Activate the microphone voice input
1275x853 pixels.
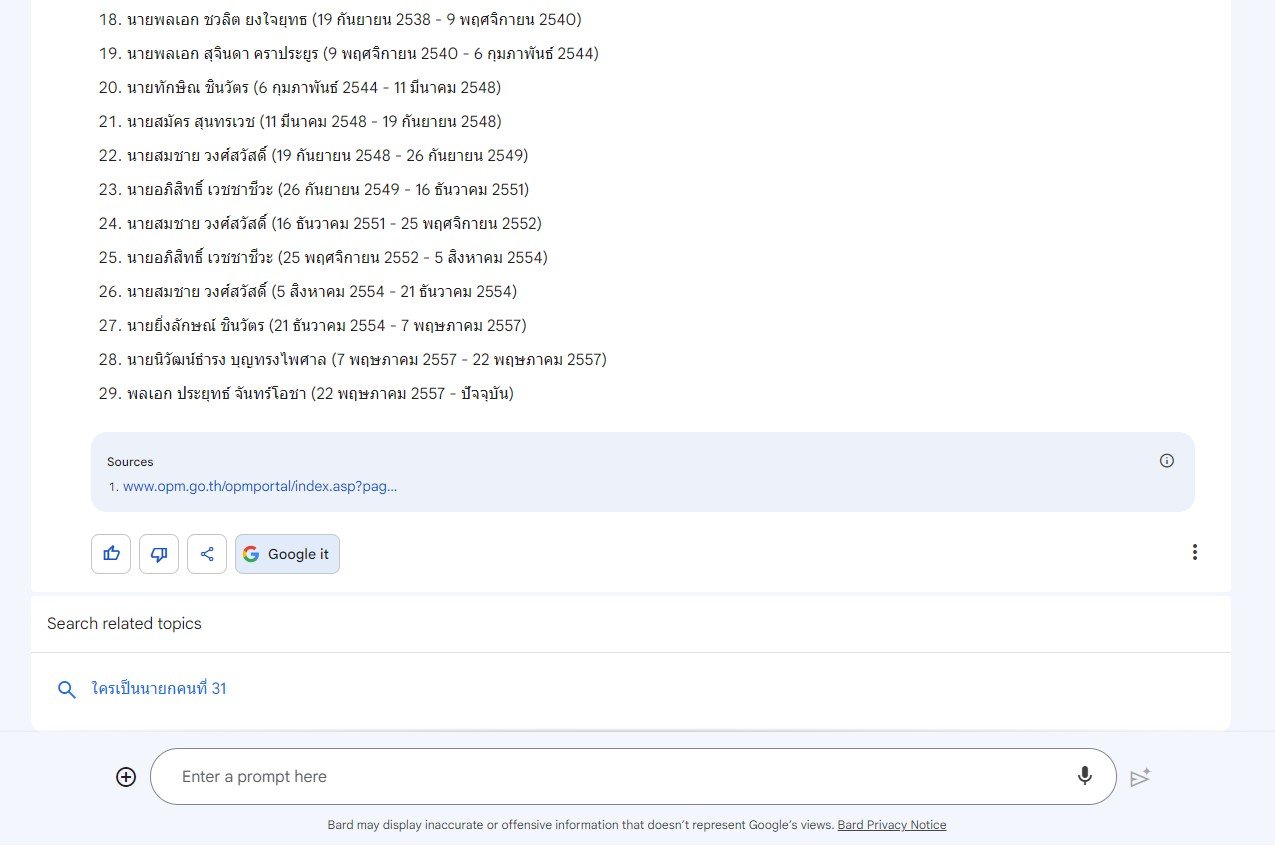pyautogui.click(x=1084, y=777)
